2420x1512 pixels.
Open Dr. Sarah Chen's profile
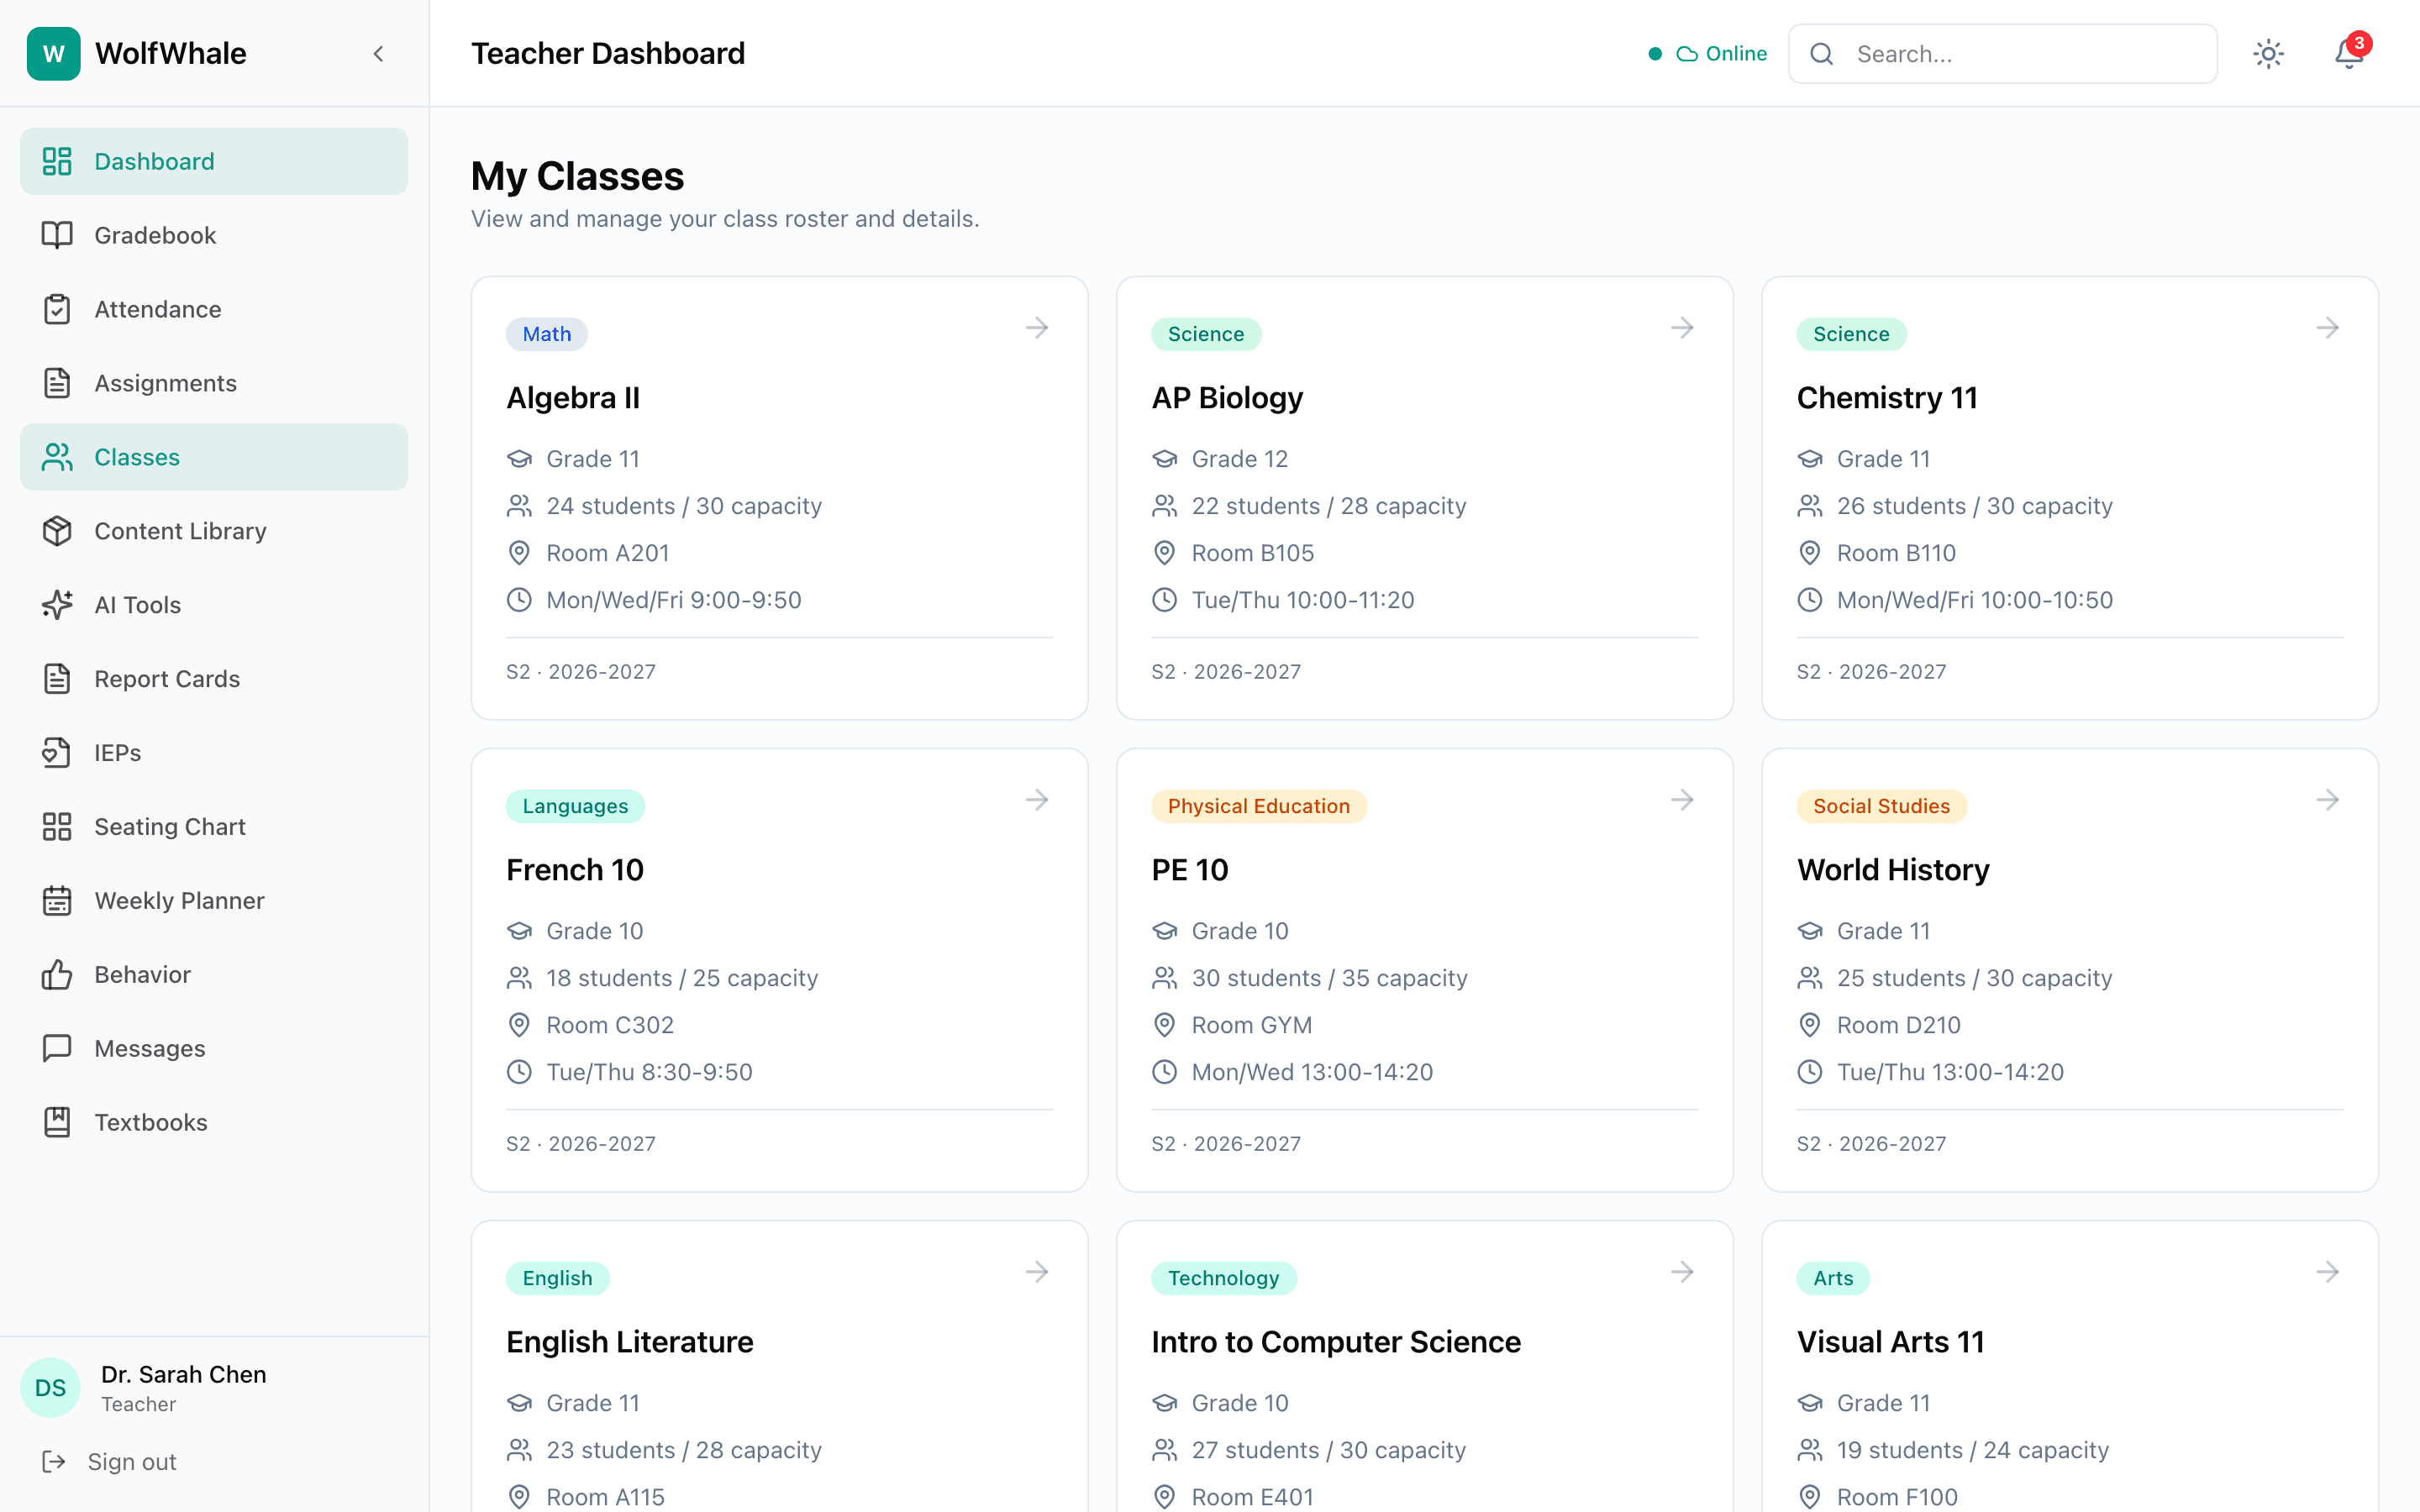click(x=183, y=1387)
